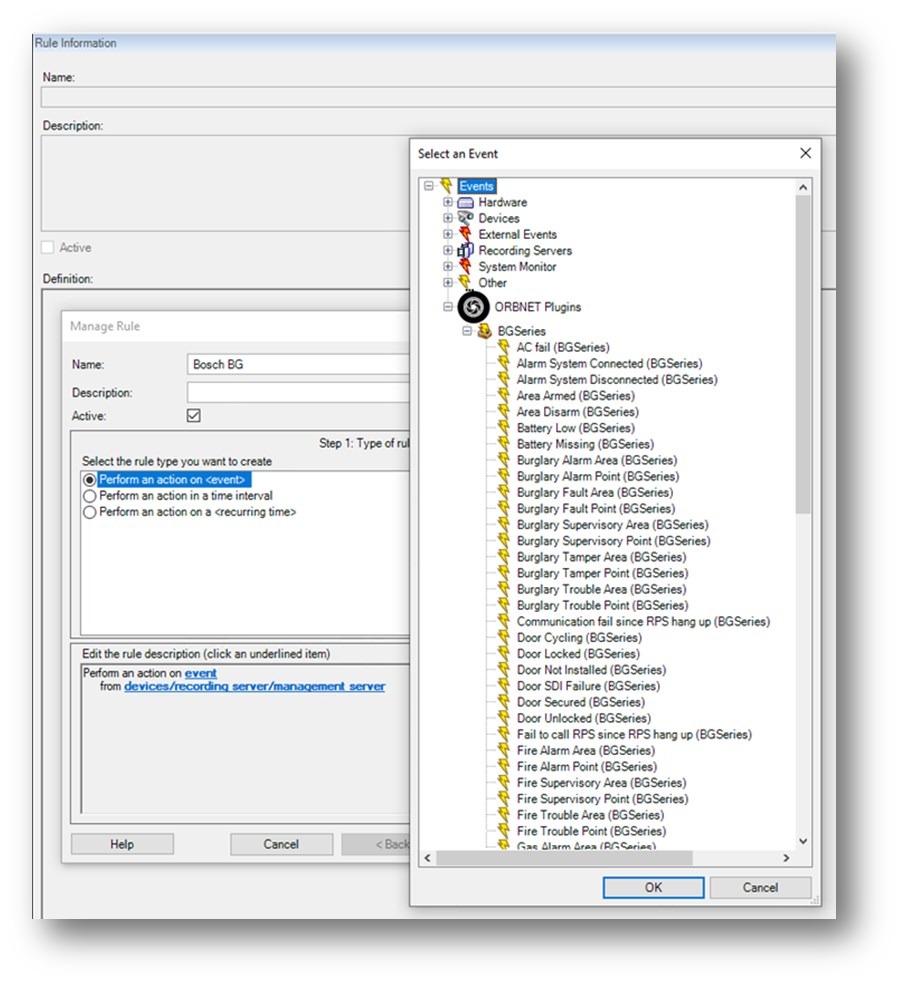Open 'devices/recording server/management server' link
This screenshot has width=901, height=984.
click(x=255, y=686)
